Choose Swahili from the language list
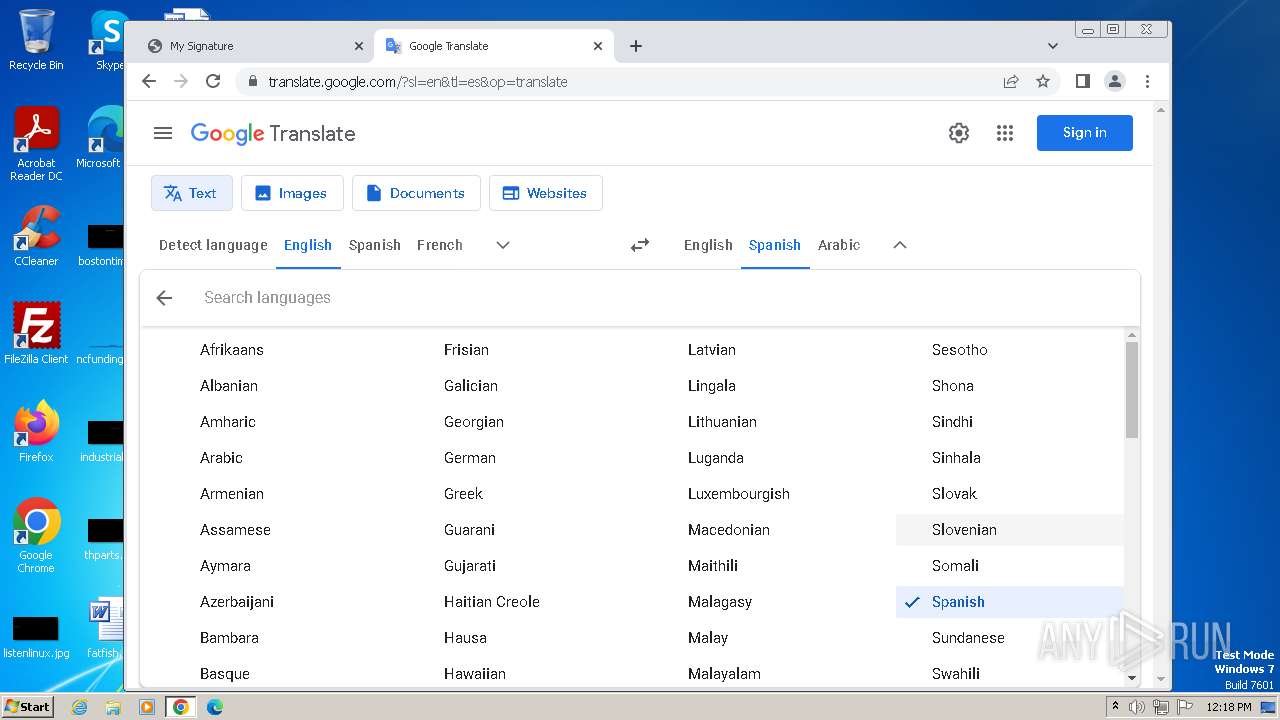This screenshot has height=720, width=1280. coord(956,674)
